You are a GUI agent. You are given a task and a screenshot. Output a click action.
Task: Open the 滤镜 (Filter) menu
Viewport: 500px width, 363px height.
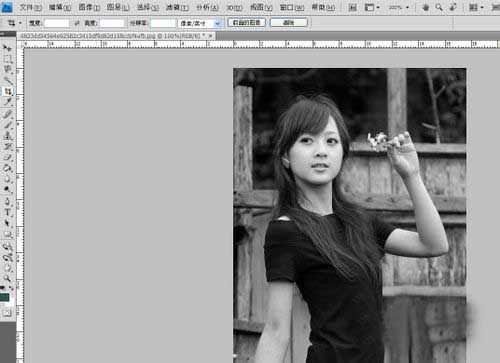pos(177,7)
